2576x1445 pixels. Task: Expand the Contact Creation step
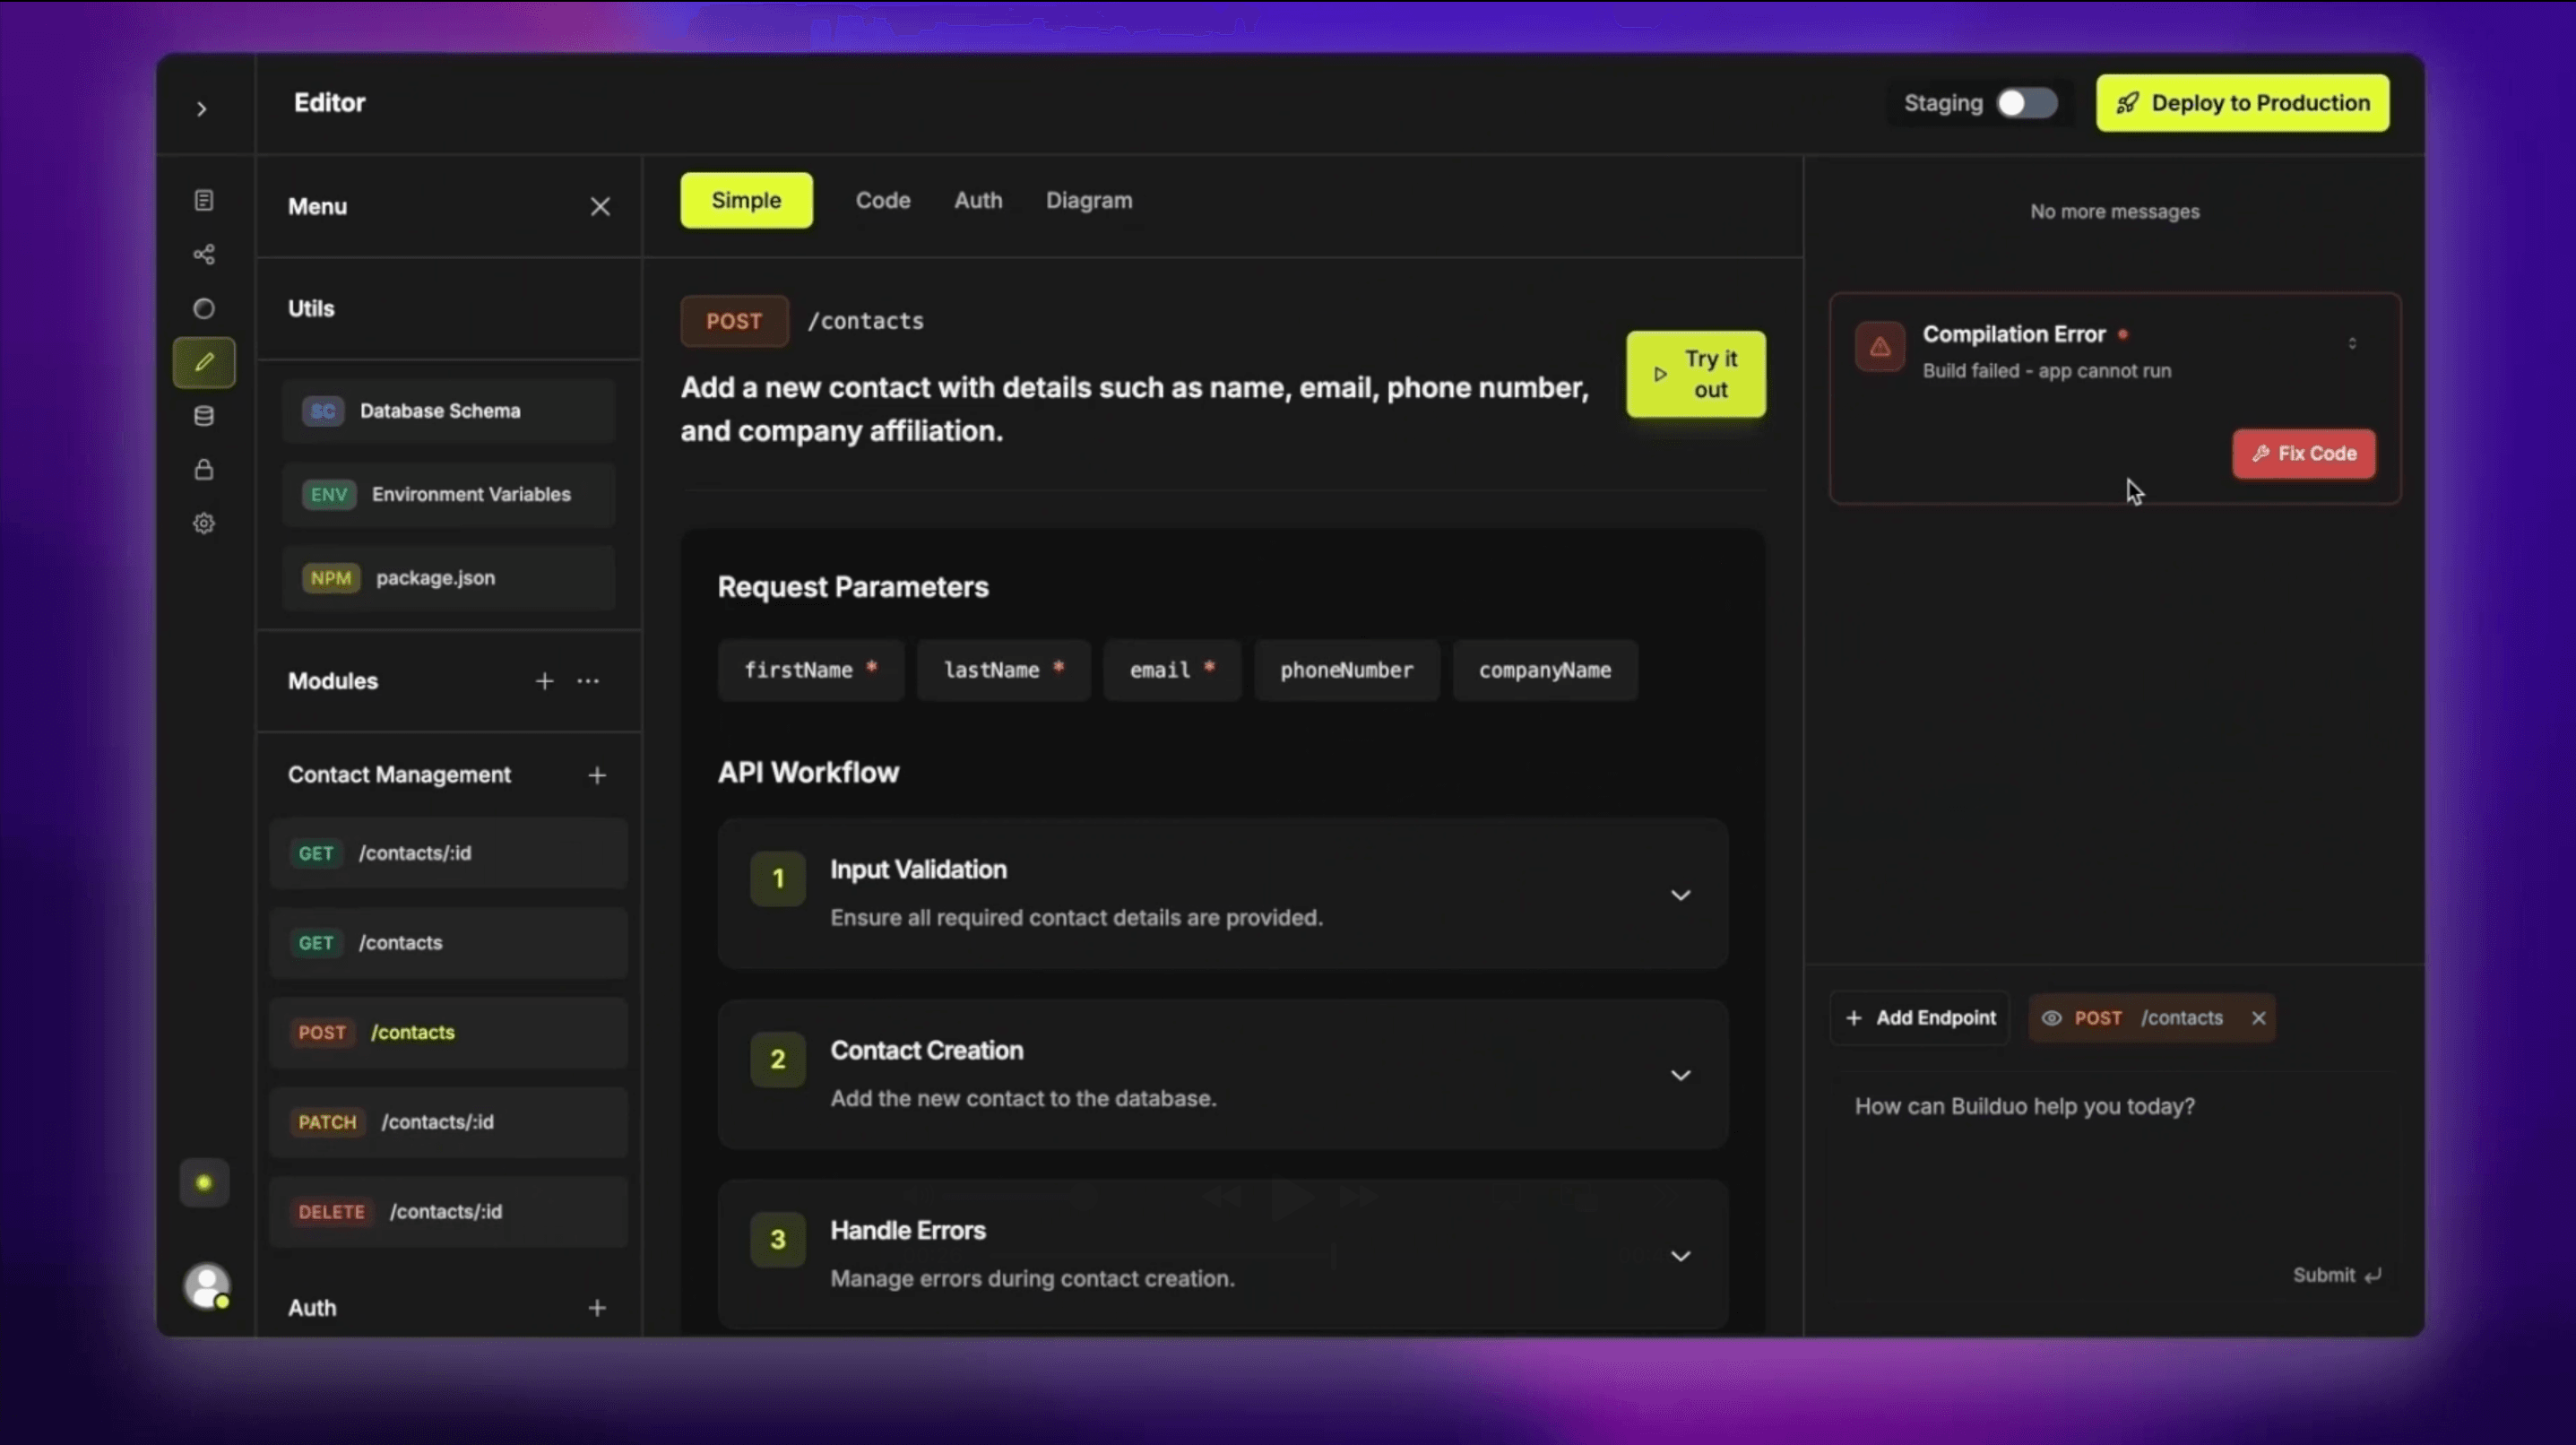point(1680,1074)
